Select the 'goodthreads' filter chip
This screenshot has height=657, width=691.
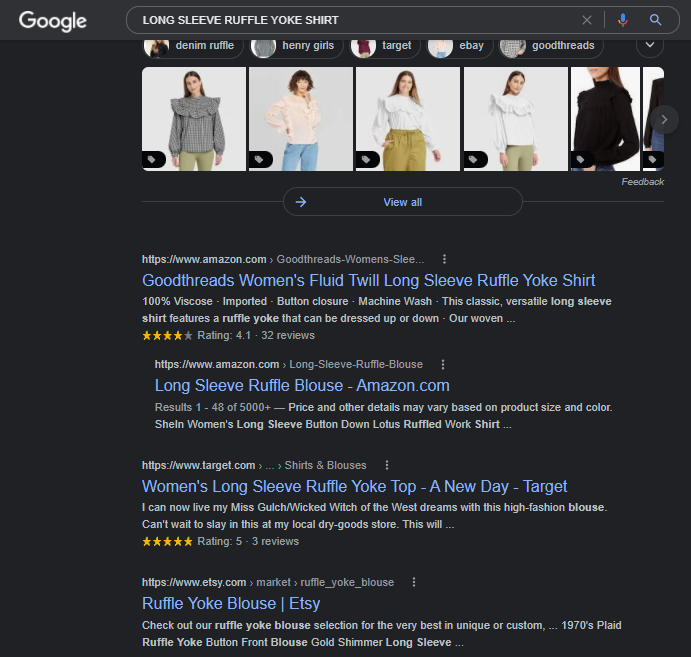[550, 46]
